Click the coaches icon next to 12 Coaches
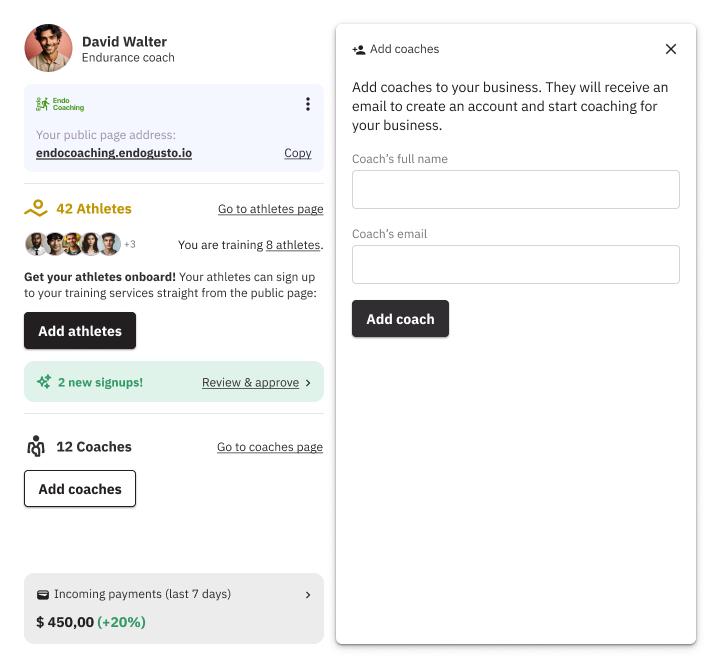Image resolution: width=720 pixels, height=668 pixels. pyautogui.click(x=36, y=447)
